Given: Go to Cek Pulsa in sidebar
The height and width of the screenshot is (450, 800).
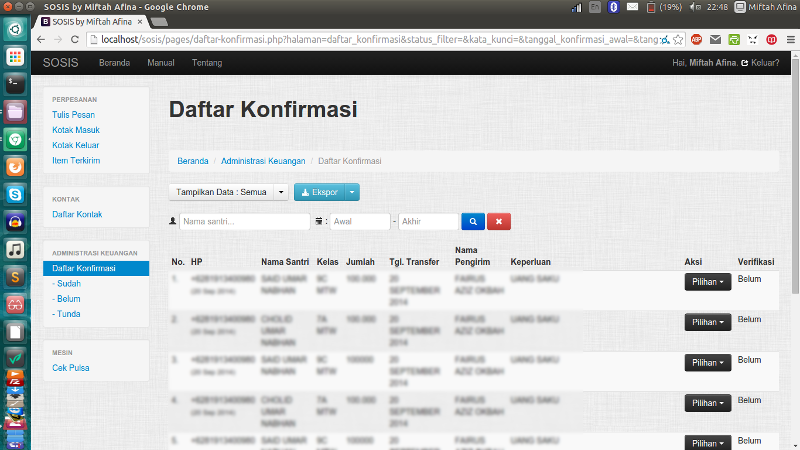Looking at the screenshot, I should [x=71, y=368].
